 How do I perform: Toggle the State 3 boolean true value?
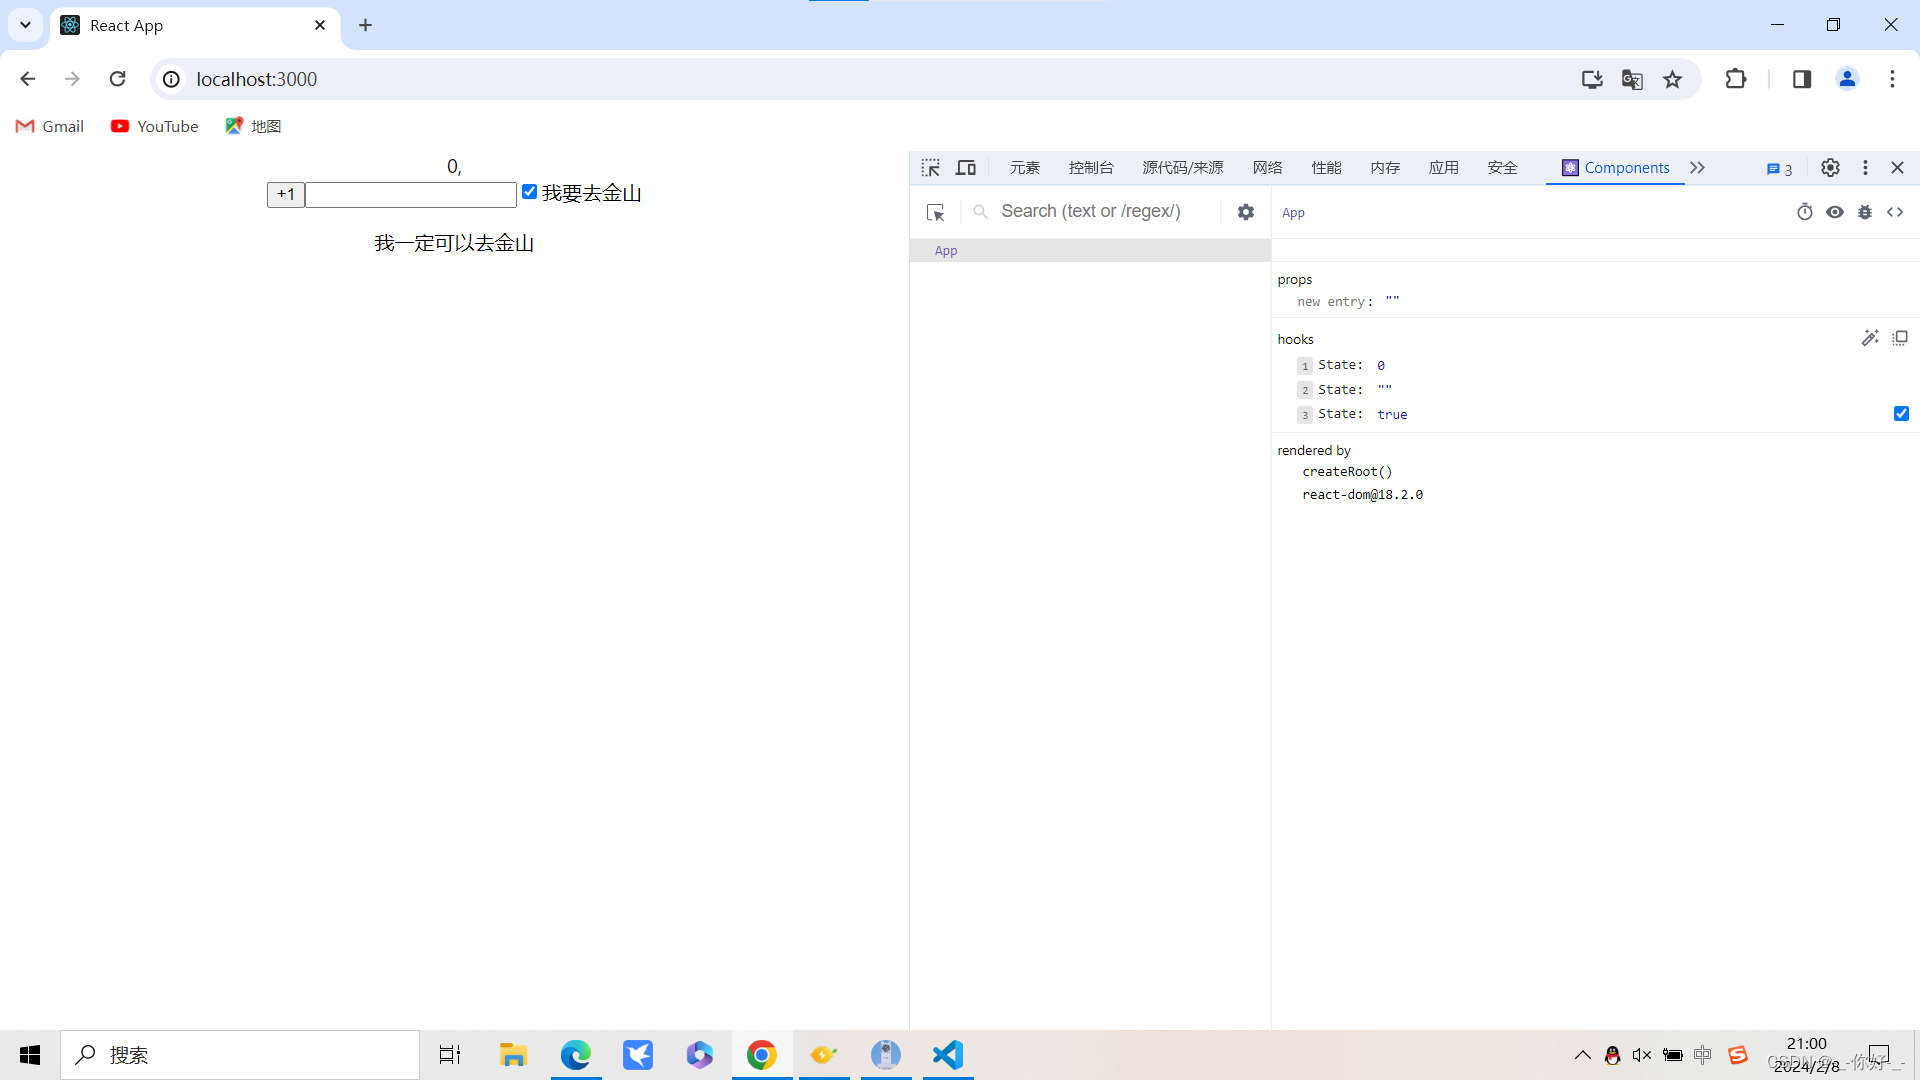point(1904,413)
